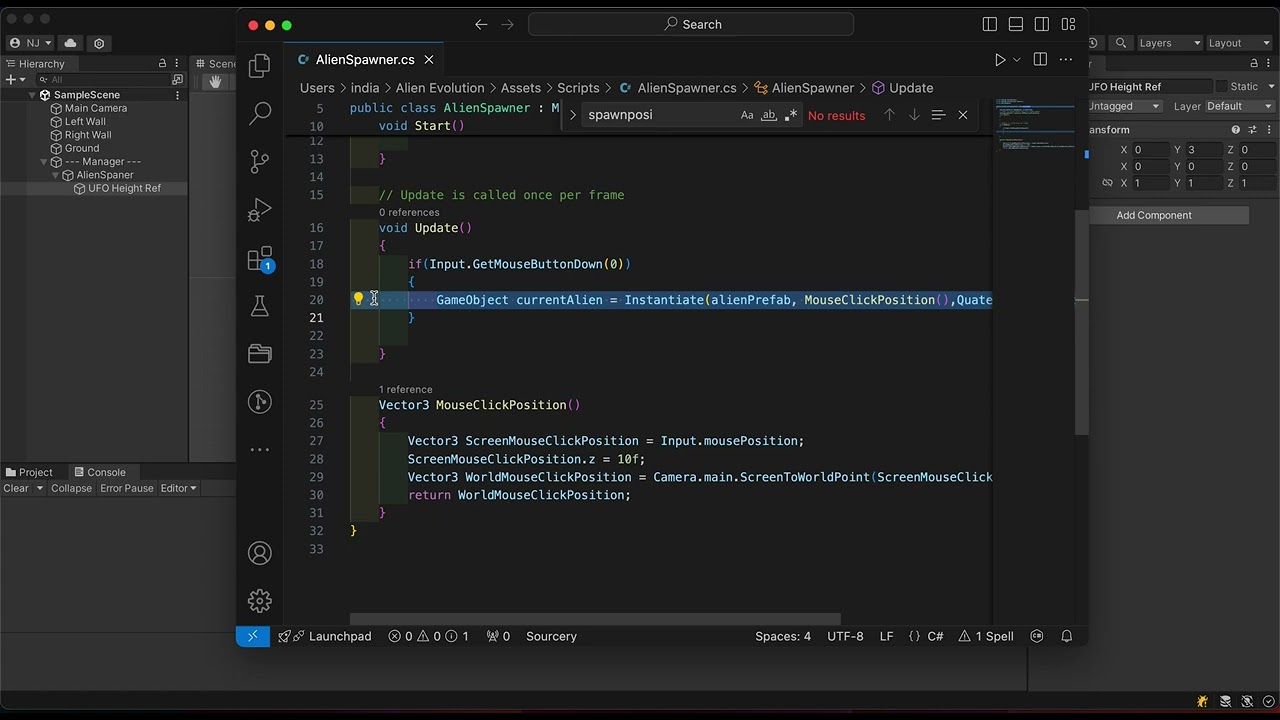The width and height of the screenshot is (1280, 720).
Task: Run the AlienSpawner.cs file with play button
Action: pyautogui.click(x=999, y=60)
